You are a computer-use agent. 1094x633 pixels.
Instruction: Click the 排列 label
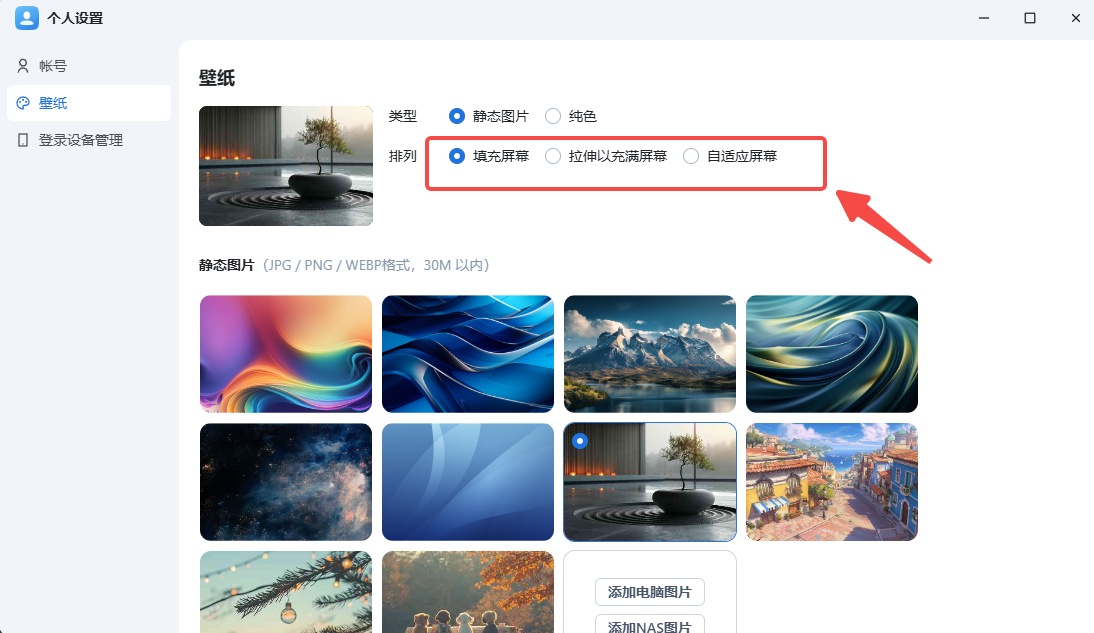click(x=403, y=156)
